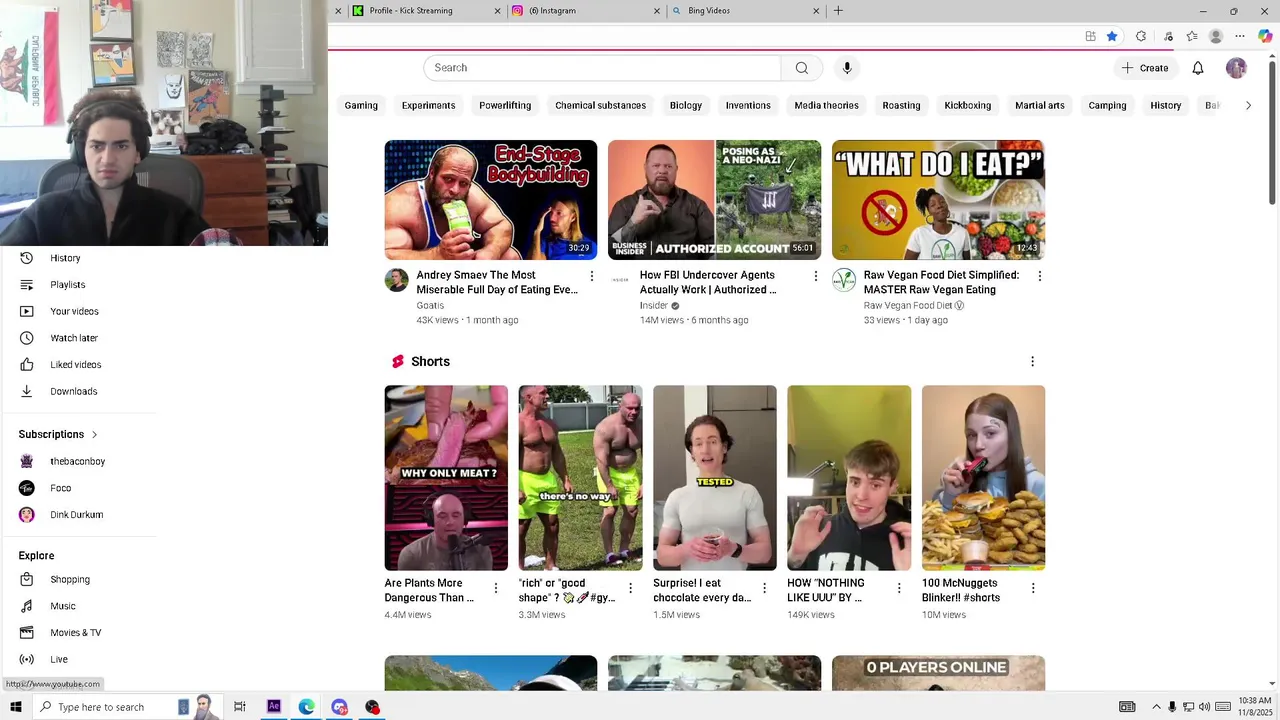This screenshot has width=1280, height=720.
Task: Open thebaconboy subscription channel
Action: 80,461
